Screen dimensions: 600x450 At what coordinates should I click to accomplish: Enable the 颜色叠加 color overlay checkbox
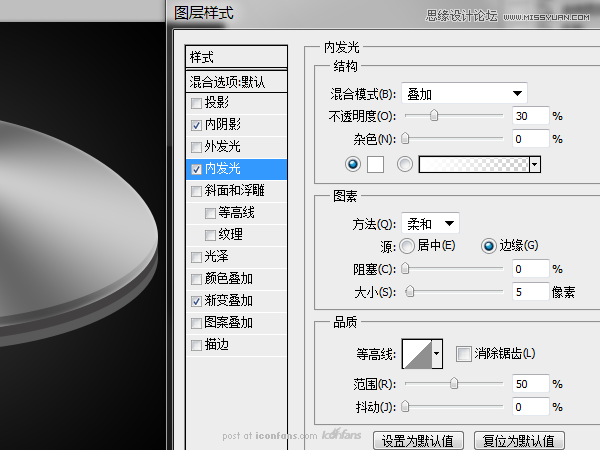pyautogui.click(x=196, y=279)
